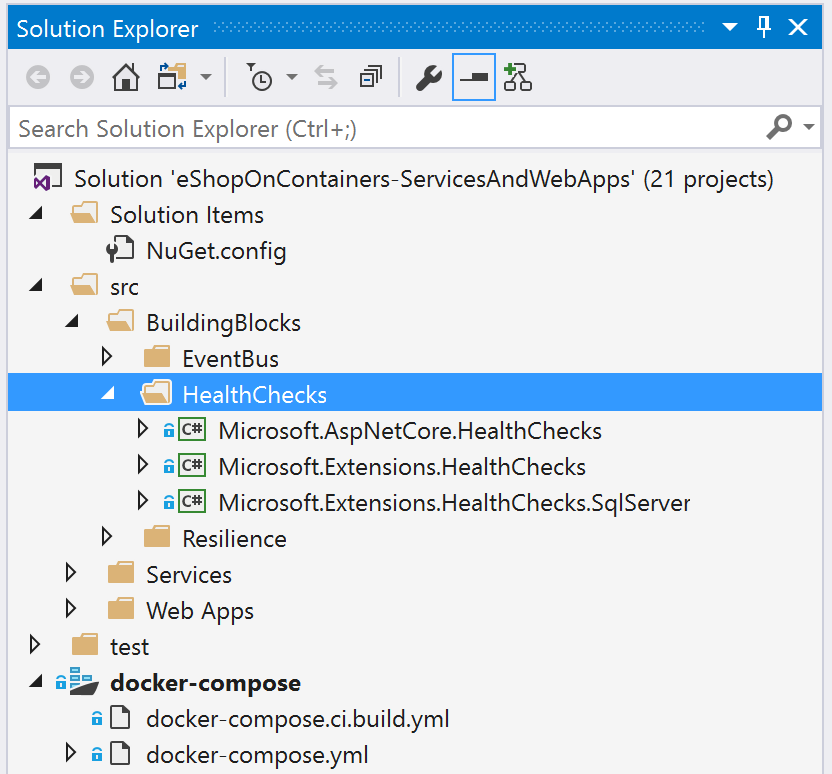This screenshot has height=774, width=832.
Task: Open Properties with the wrench icon
Action: 428,78
